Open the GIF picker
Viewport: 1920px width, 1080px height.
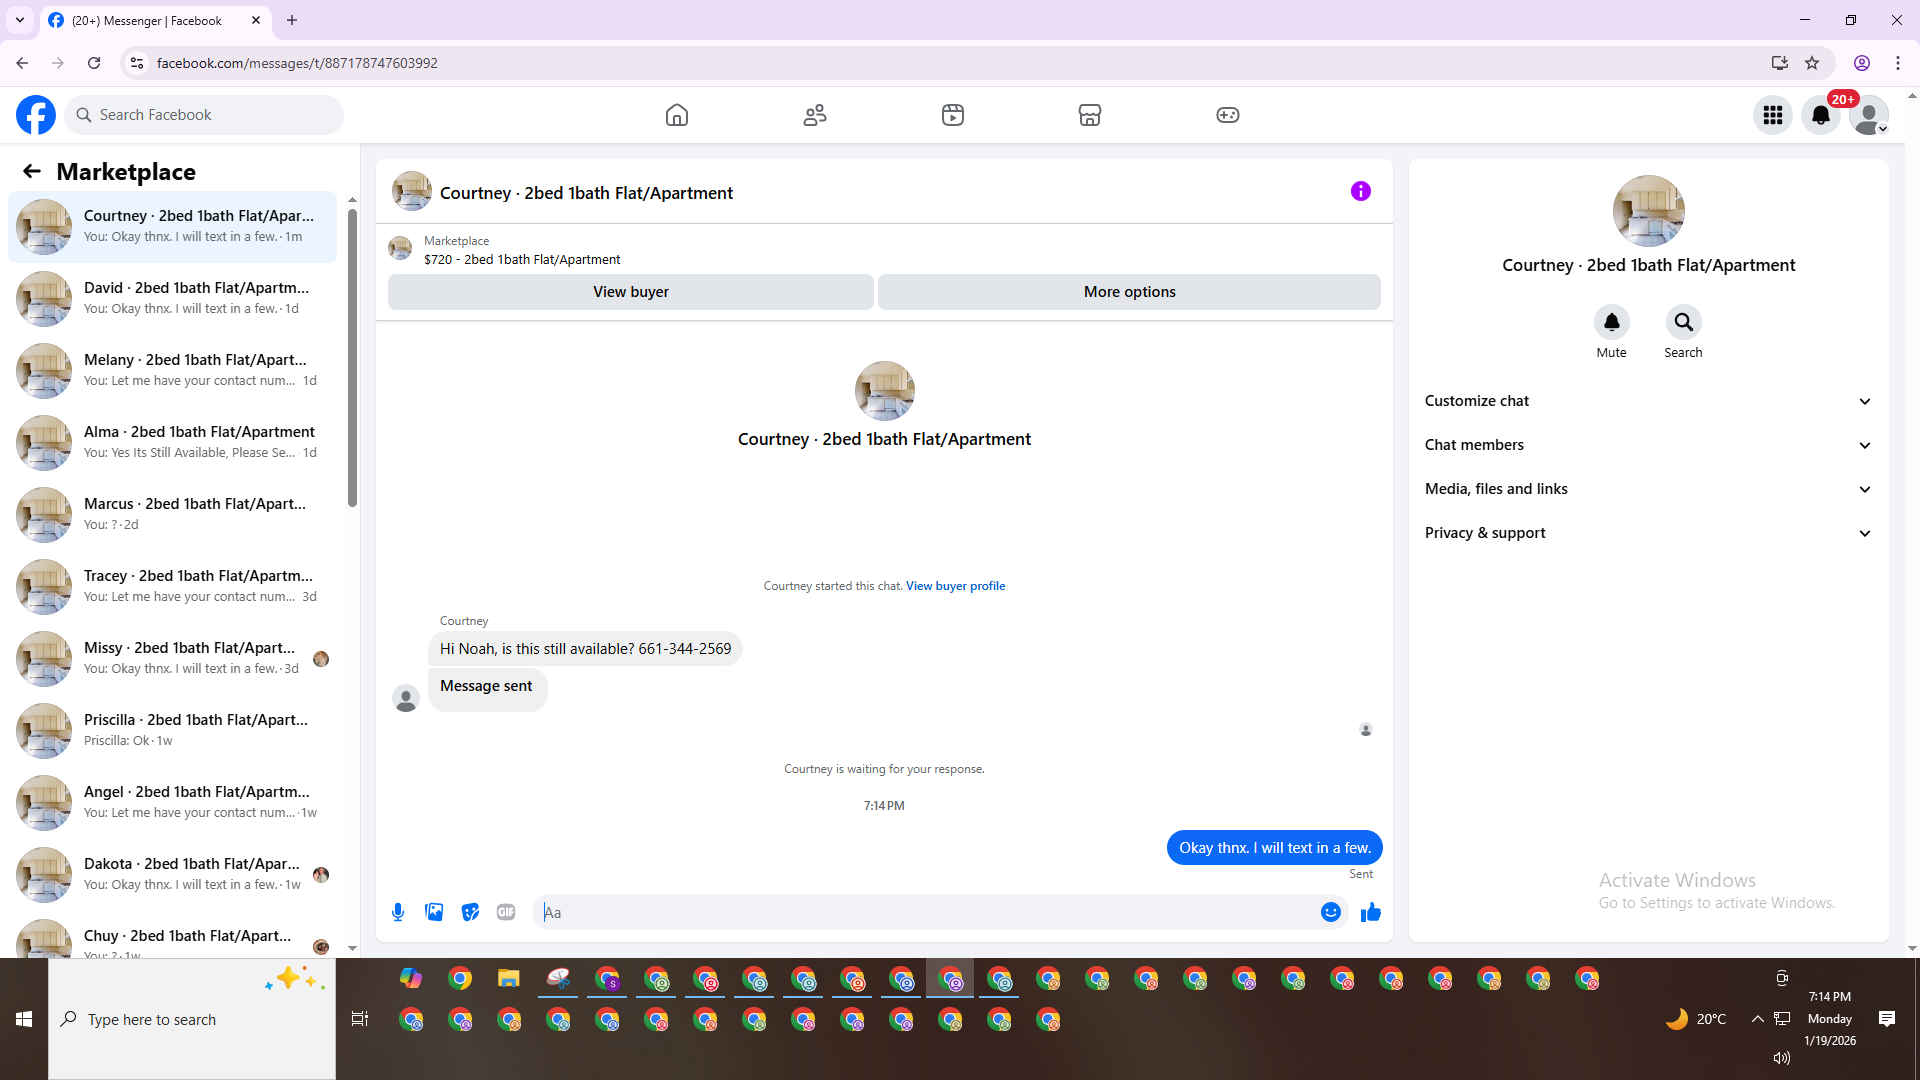pos(506,912)
